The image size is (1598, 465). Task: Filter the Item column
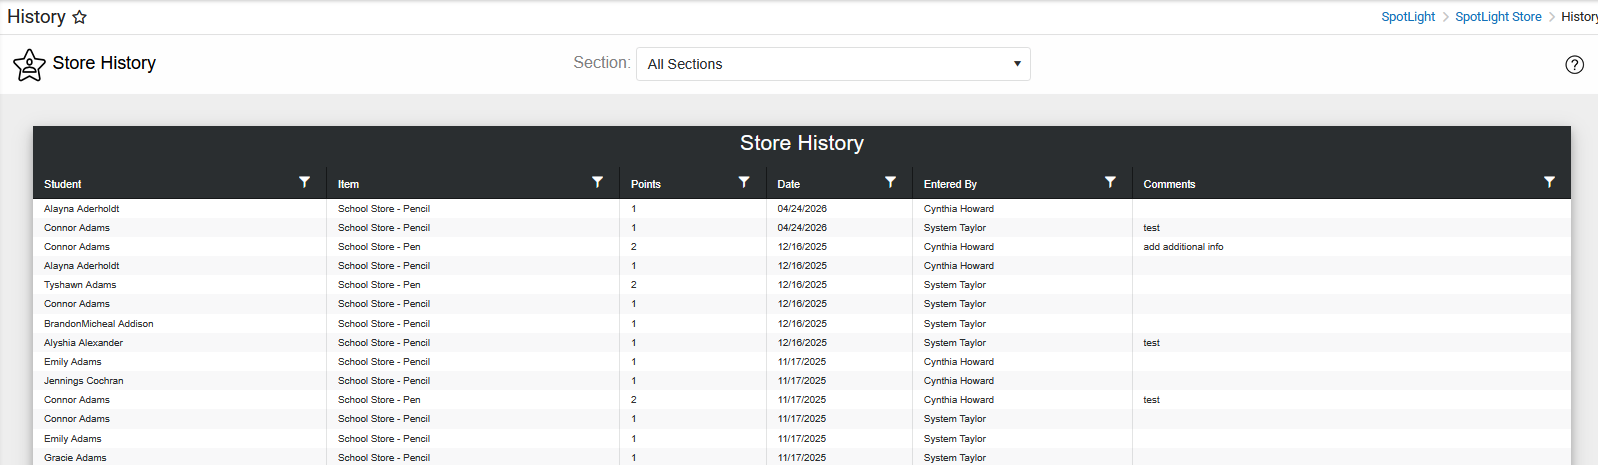(x=598, y=182)
